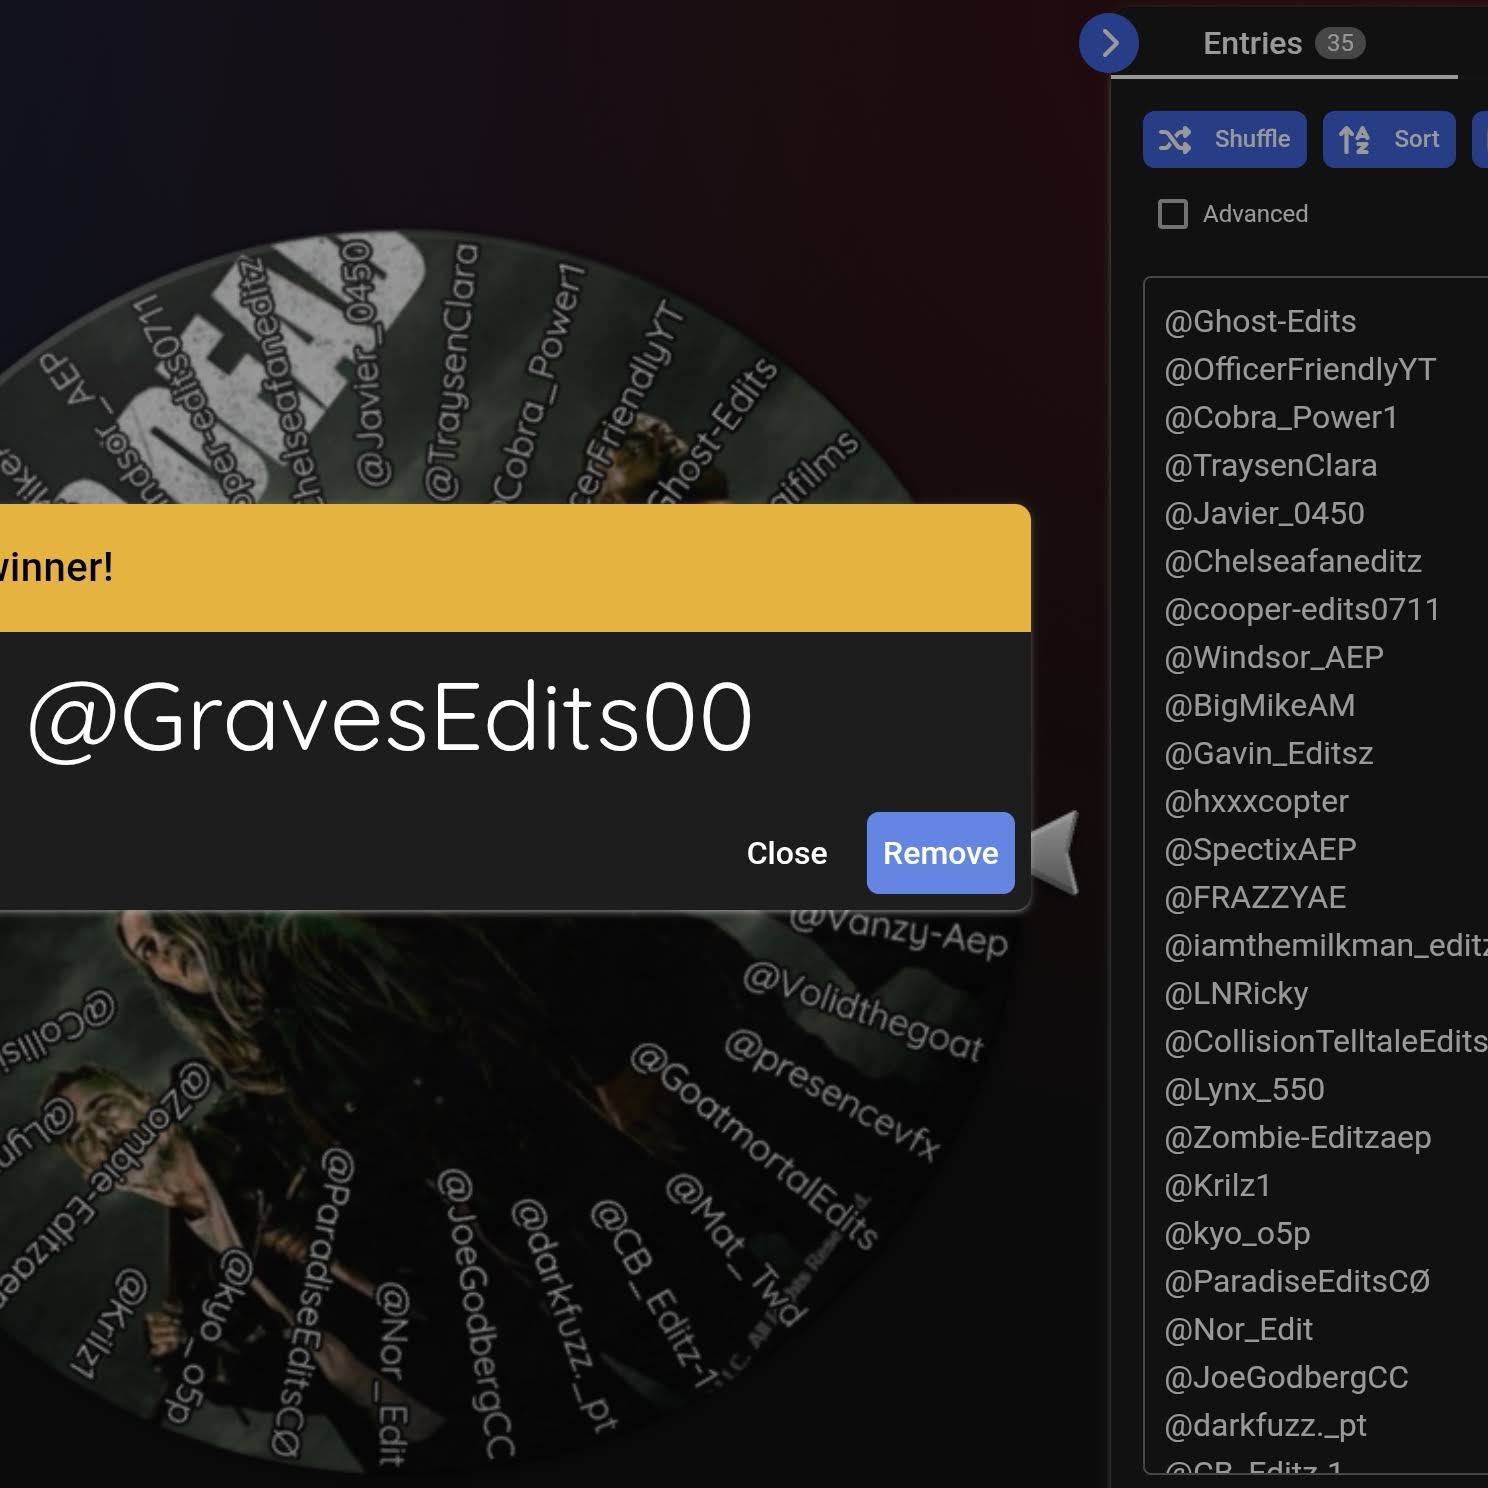Click the @SpectixAEP entry

click(x=1260, y=849)
